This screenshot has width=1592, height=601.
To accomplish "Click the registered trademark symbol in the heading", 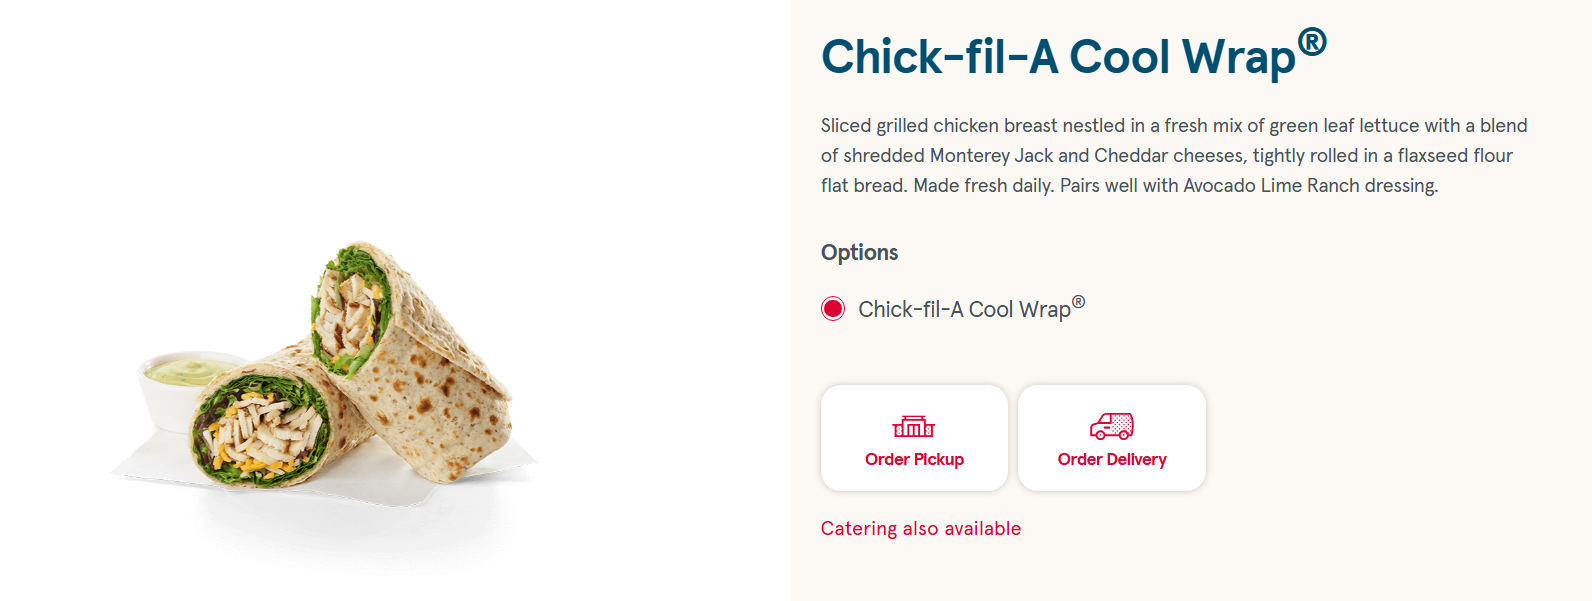I will [1312, 42].
